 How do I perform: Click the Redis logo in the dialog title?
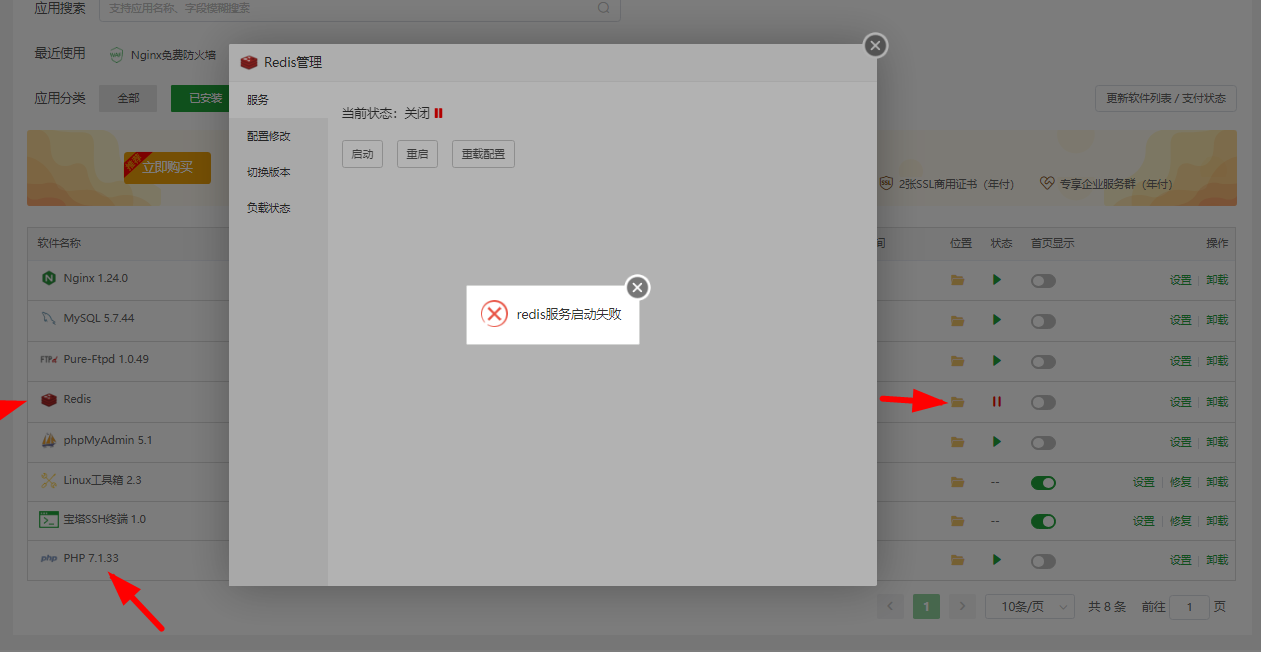[x=249, y=62]
